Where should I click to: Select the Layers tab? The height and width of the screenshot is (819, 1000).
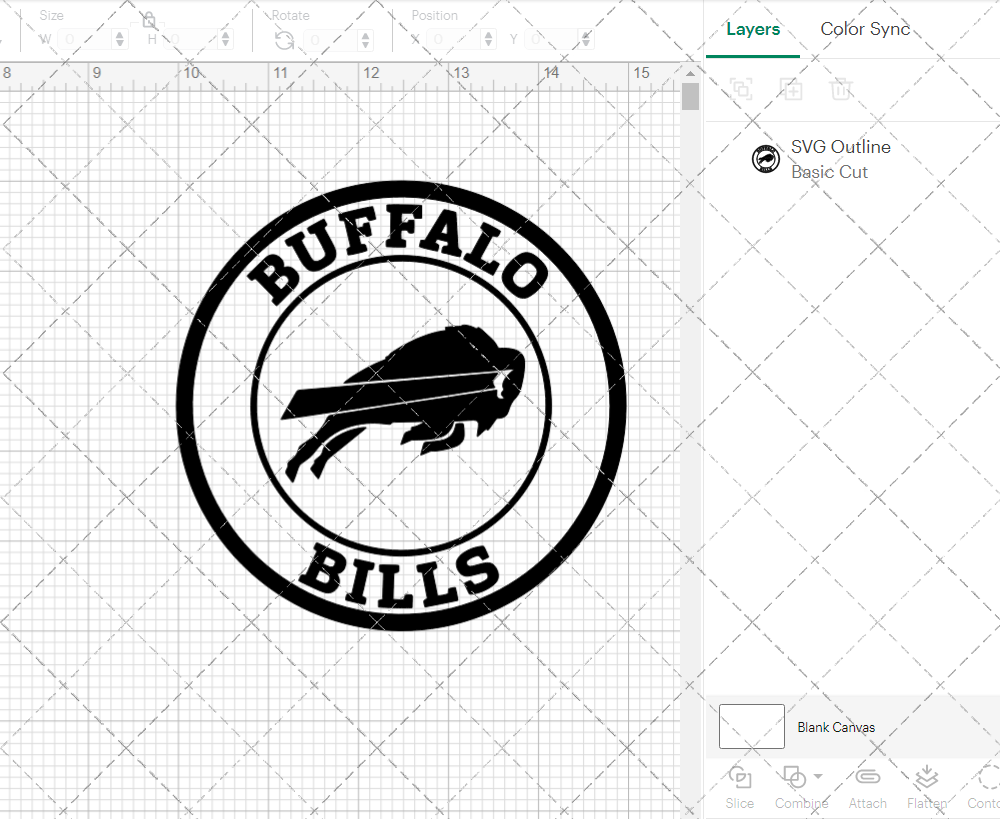[x=753, y=29]
